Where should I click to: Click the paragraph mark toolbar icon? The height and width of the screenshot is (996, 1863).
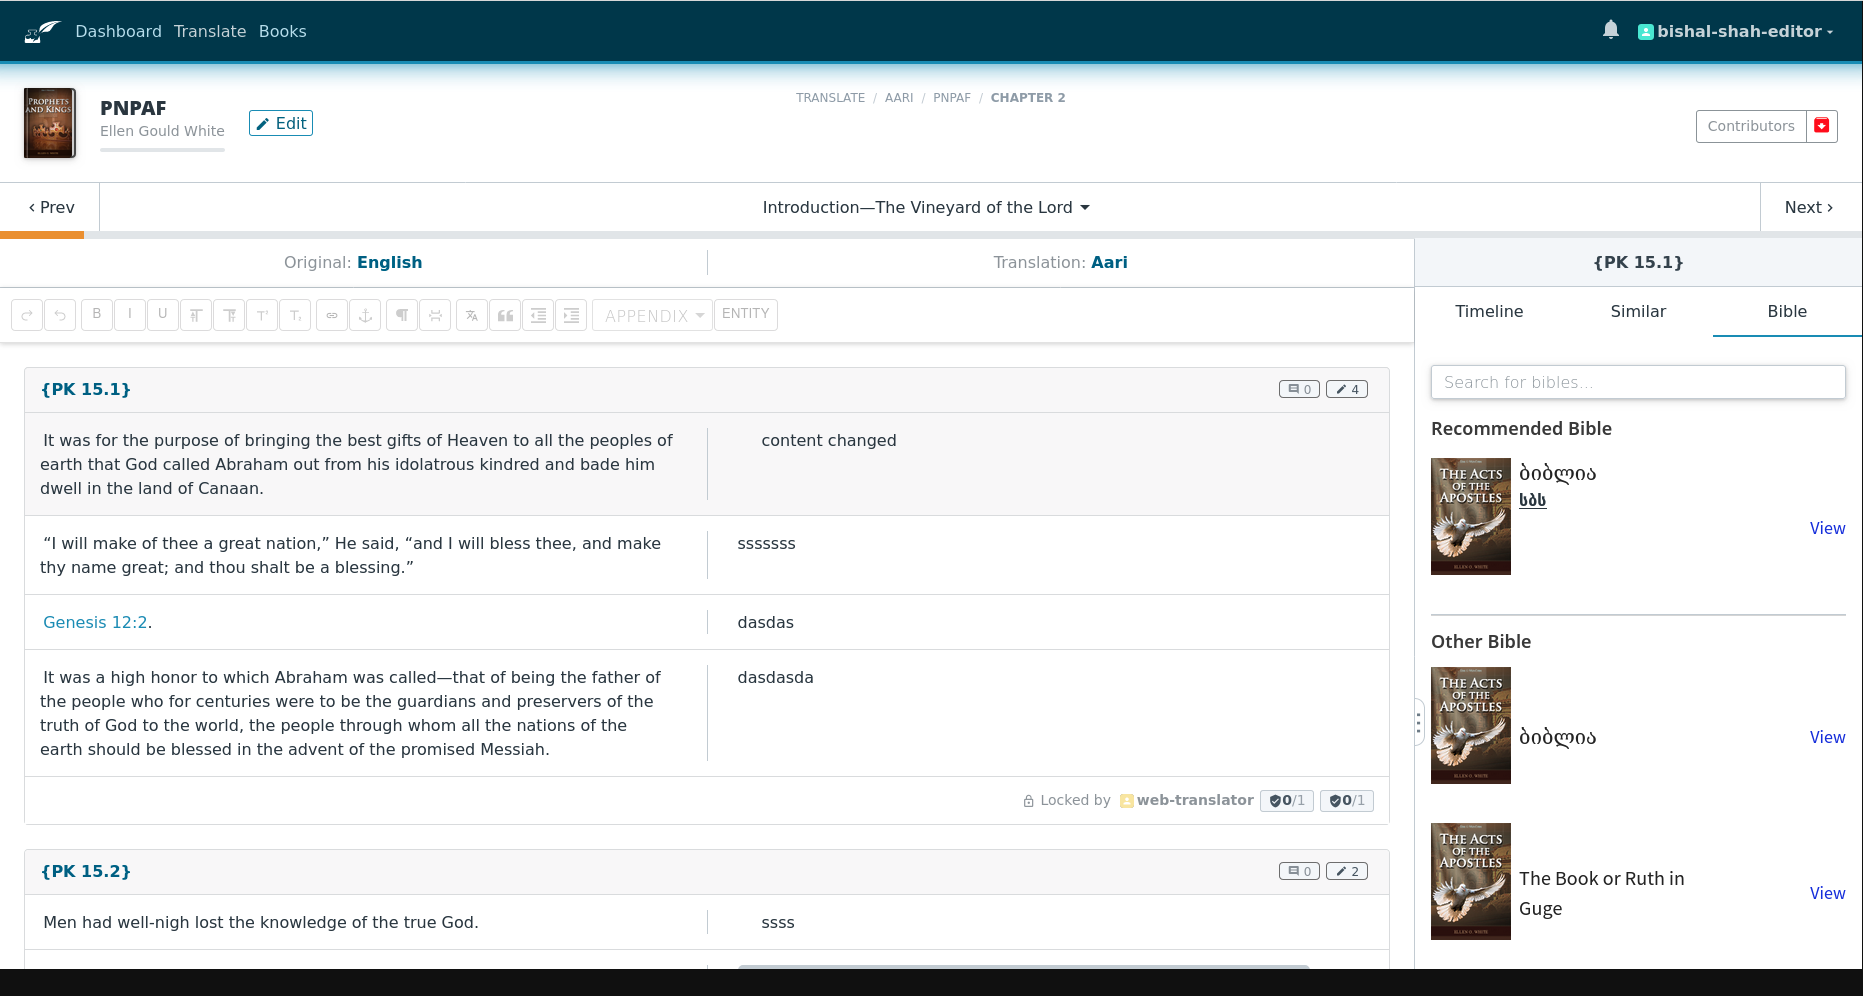click(x=402, y=315)
